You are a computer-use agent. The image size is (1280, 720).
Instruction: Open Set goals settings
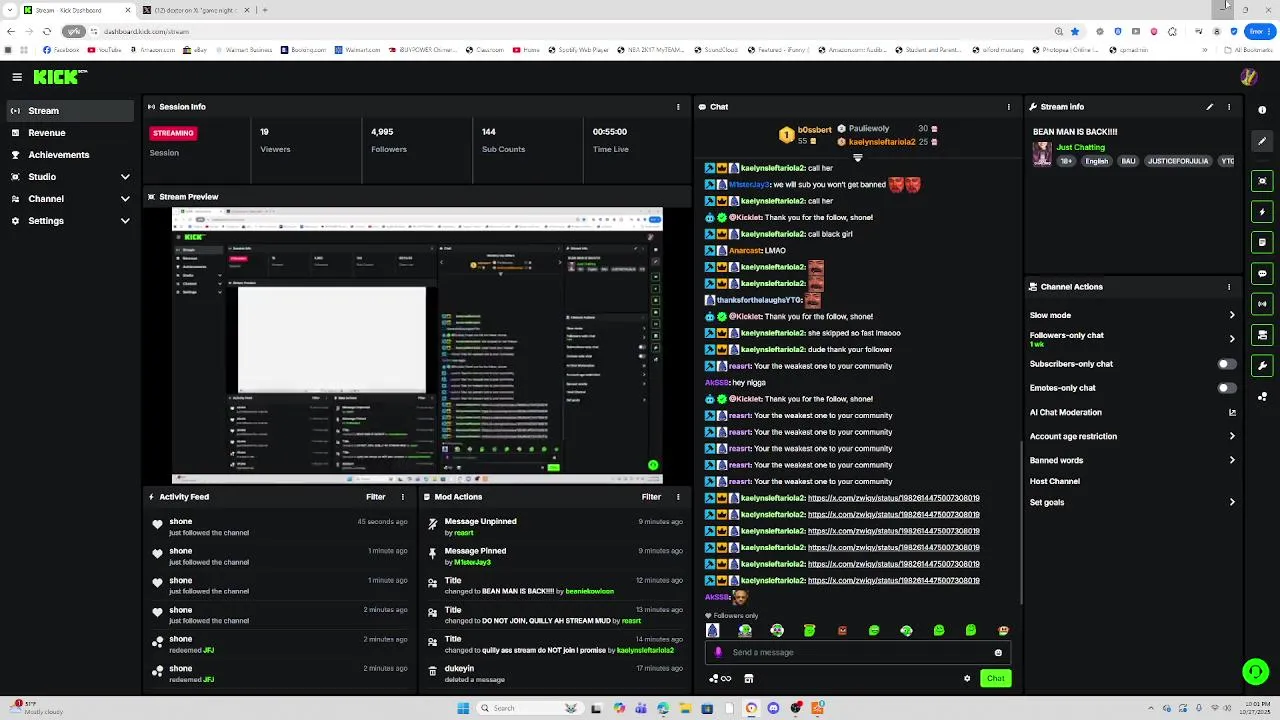coord(1133,502)
